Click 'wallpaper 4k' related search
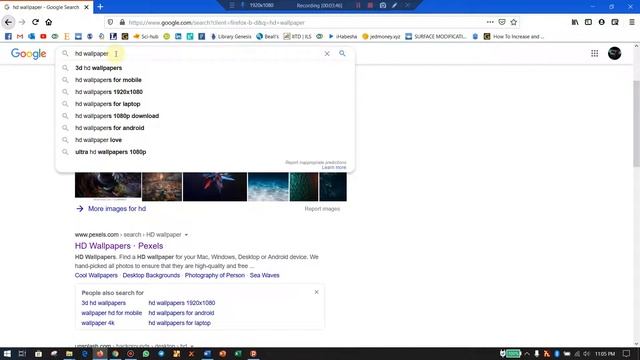 [x=98, y=323]
